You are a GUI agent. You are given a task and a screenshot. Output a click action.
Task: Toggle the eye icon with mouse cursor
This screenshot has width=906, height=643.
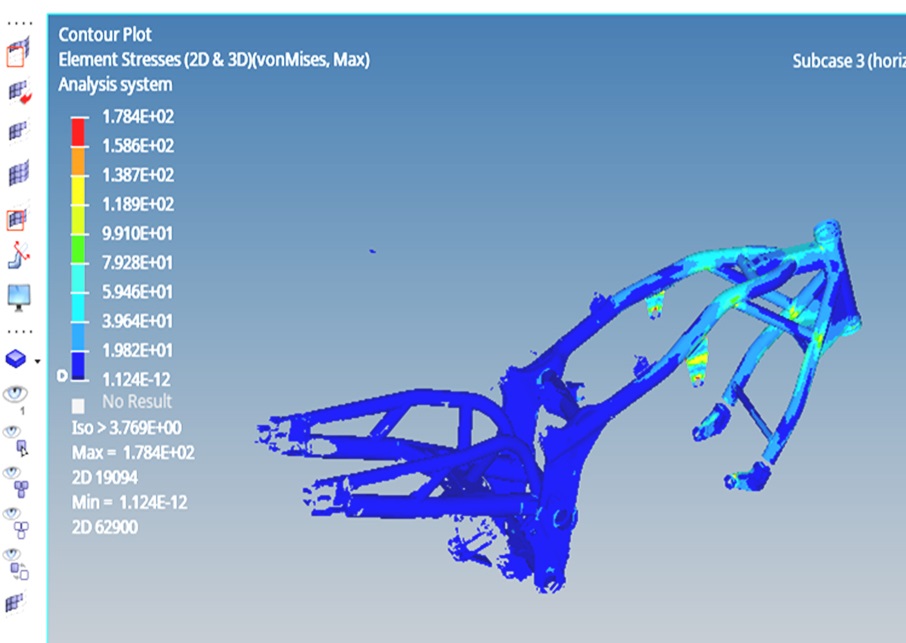coord(18,439)
